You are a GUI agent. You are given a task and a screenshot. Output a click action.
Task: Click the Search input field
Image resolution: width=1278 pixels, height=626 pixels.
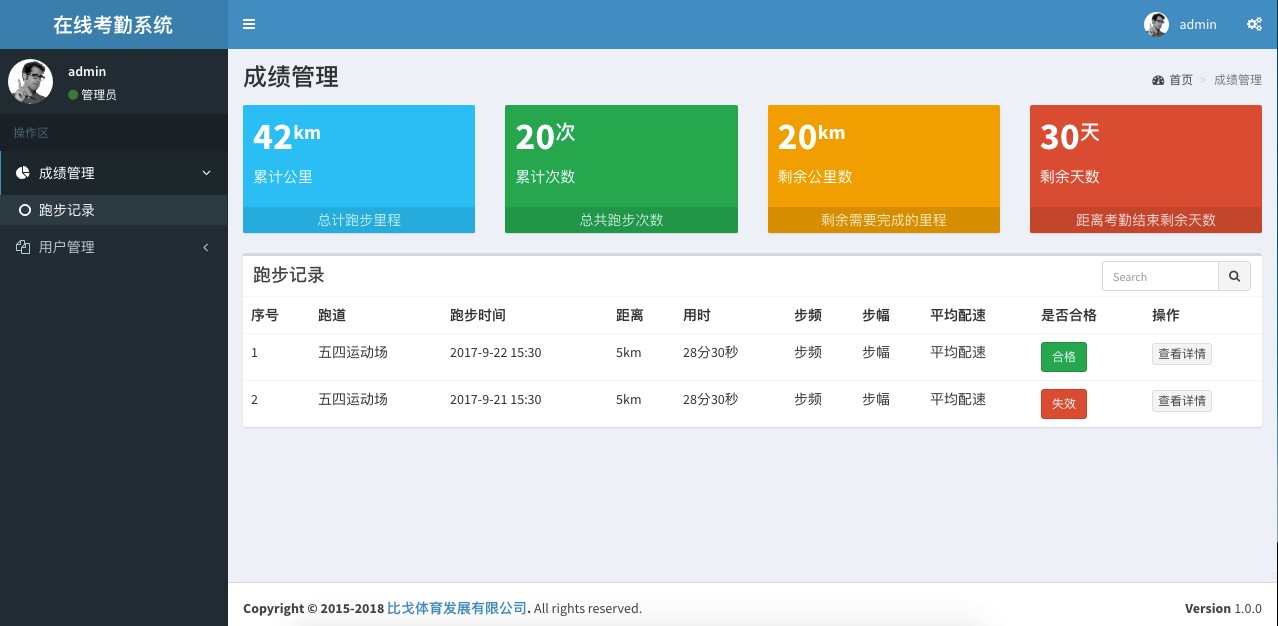(1160, 277)
